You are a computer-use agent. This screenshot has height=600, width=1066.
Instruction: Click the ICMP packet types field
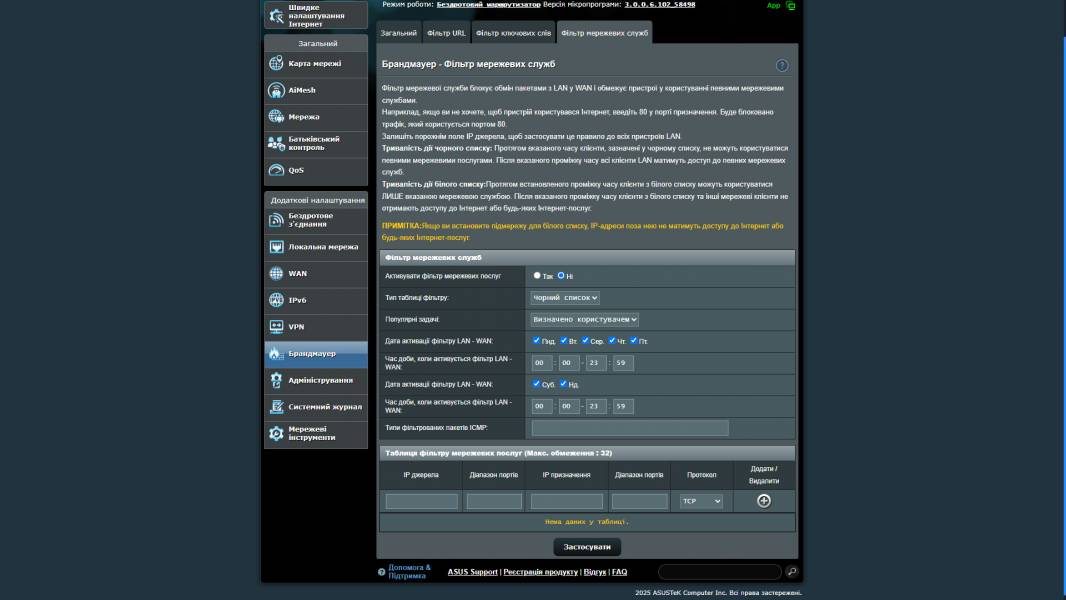click(630, 427)
